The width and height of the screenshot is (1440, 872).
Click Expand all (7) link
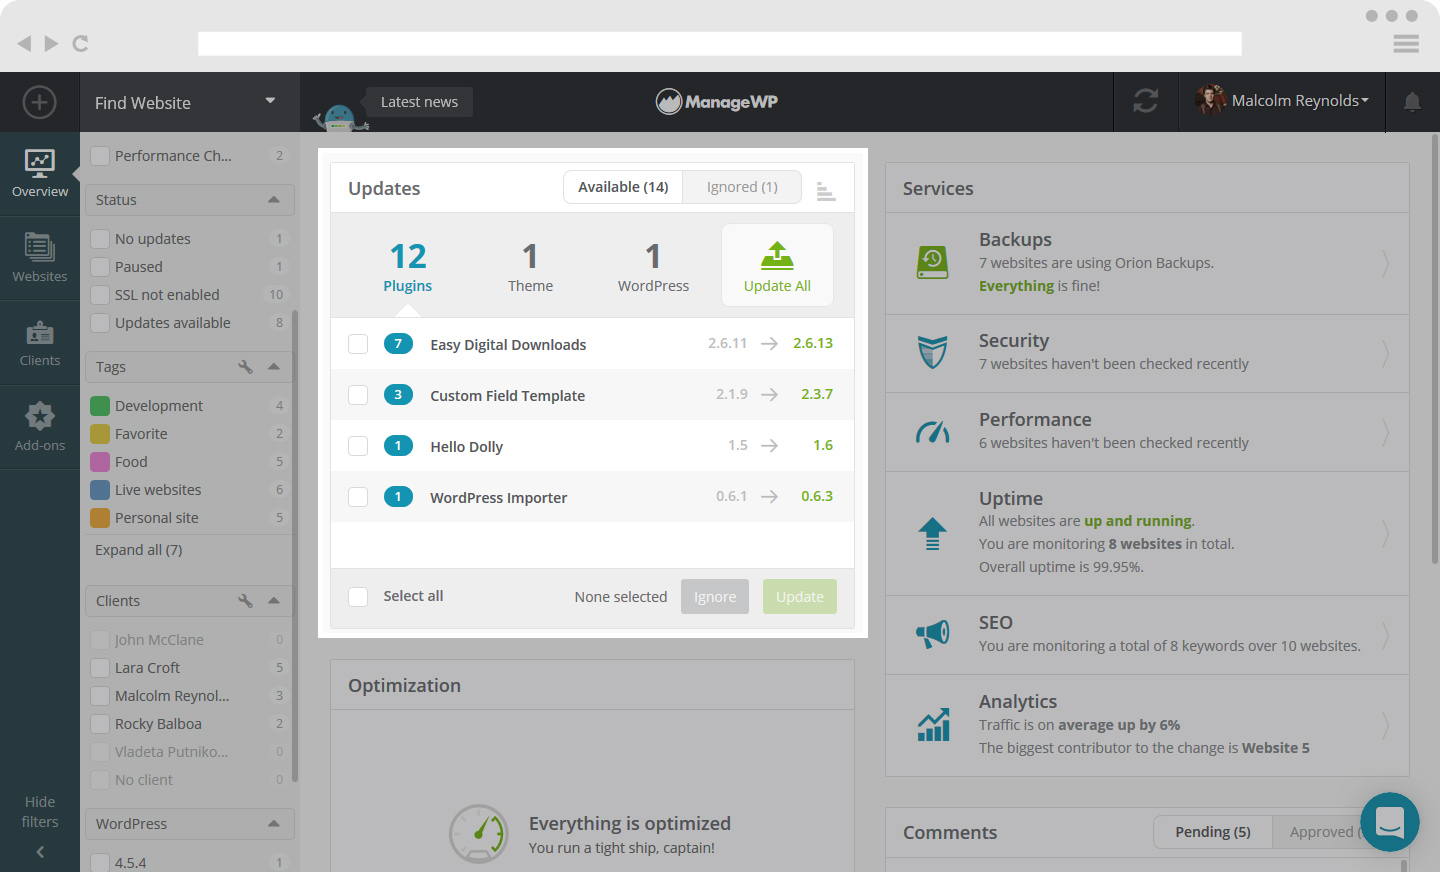coord(139,550)
